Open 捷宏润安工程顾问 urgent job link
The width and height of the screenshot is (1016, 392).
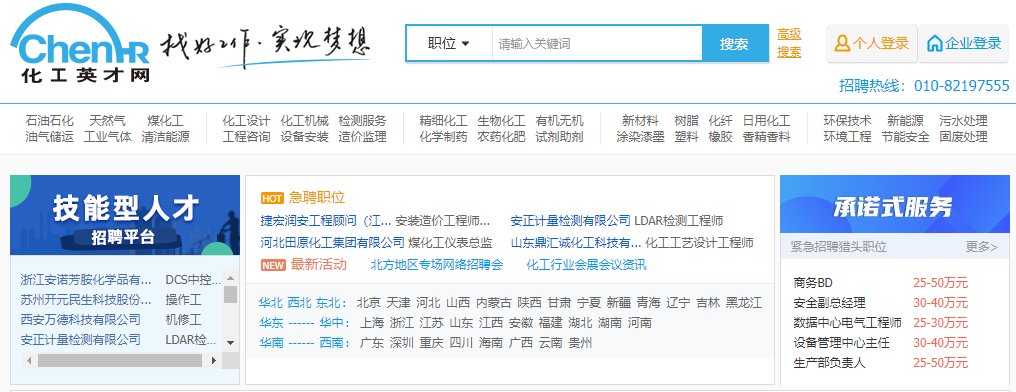[326, 221]
